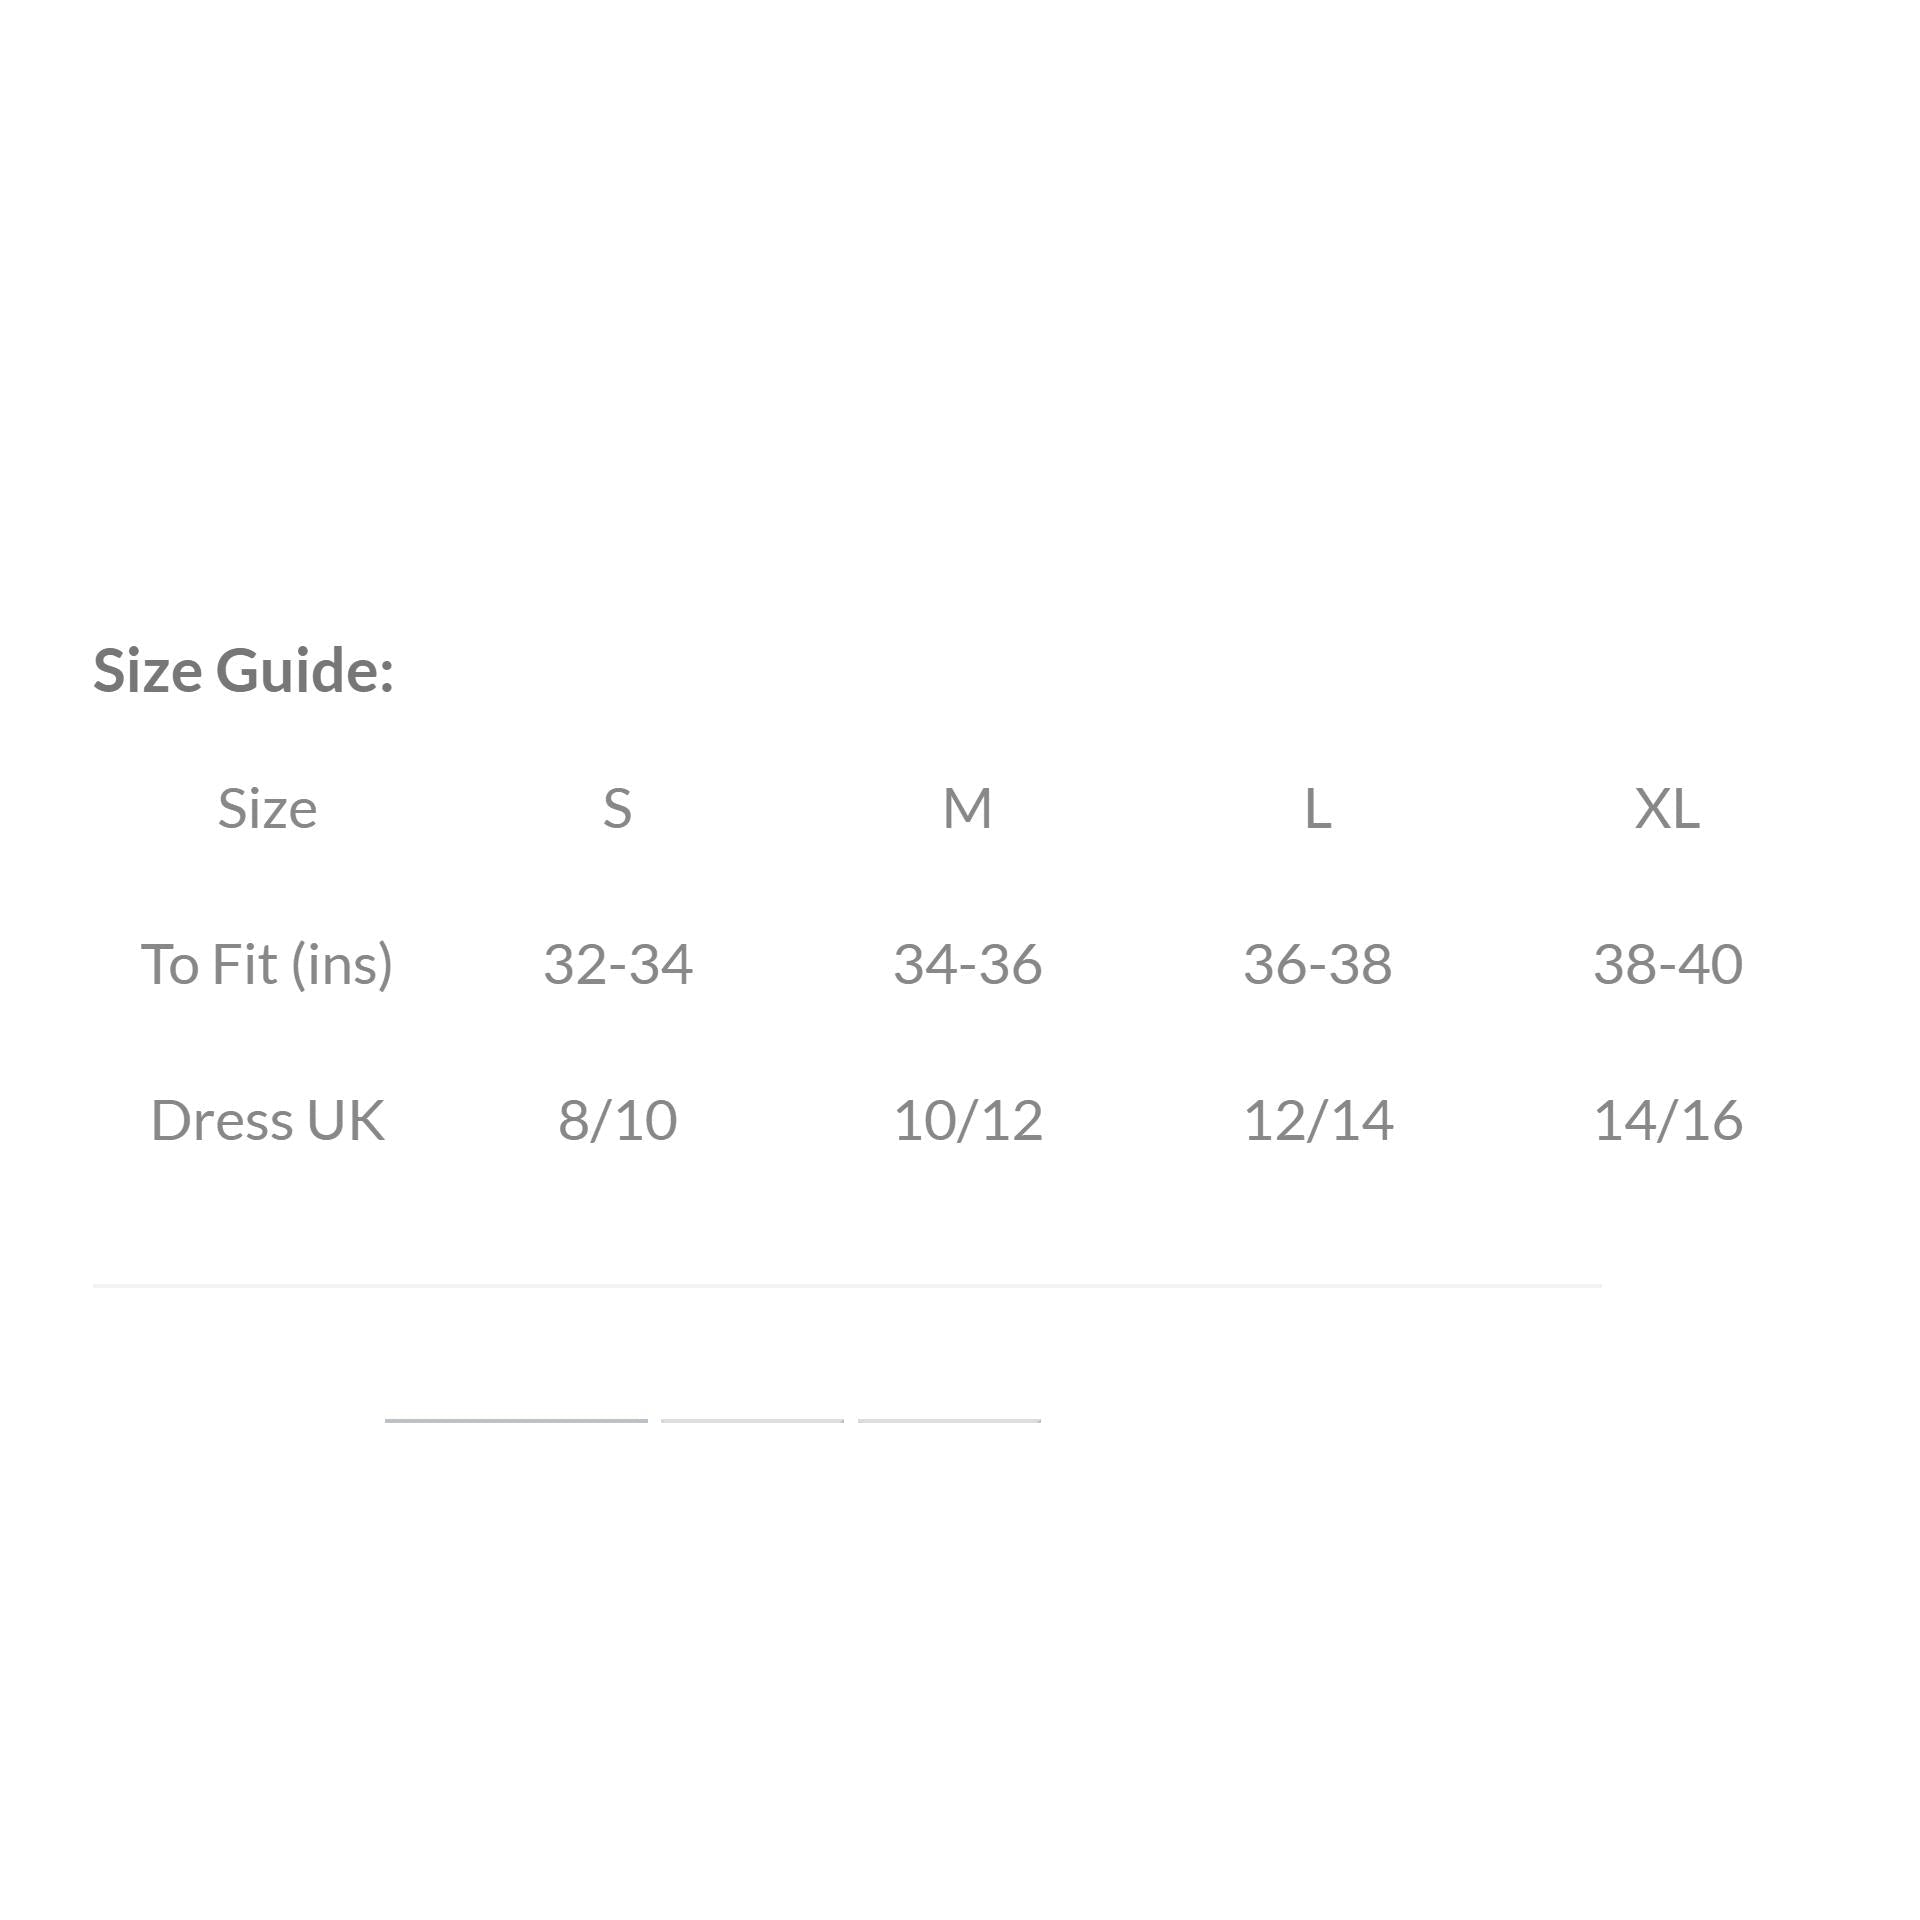Click the Size row label
Viewport: 1920px width, 1920px height.
coord(267,808)
